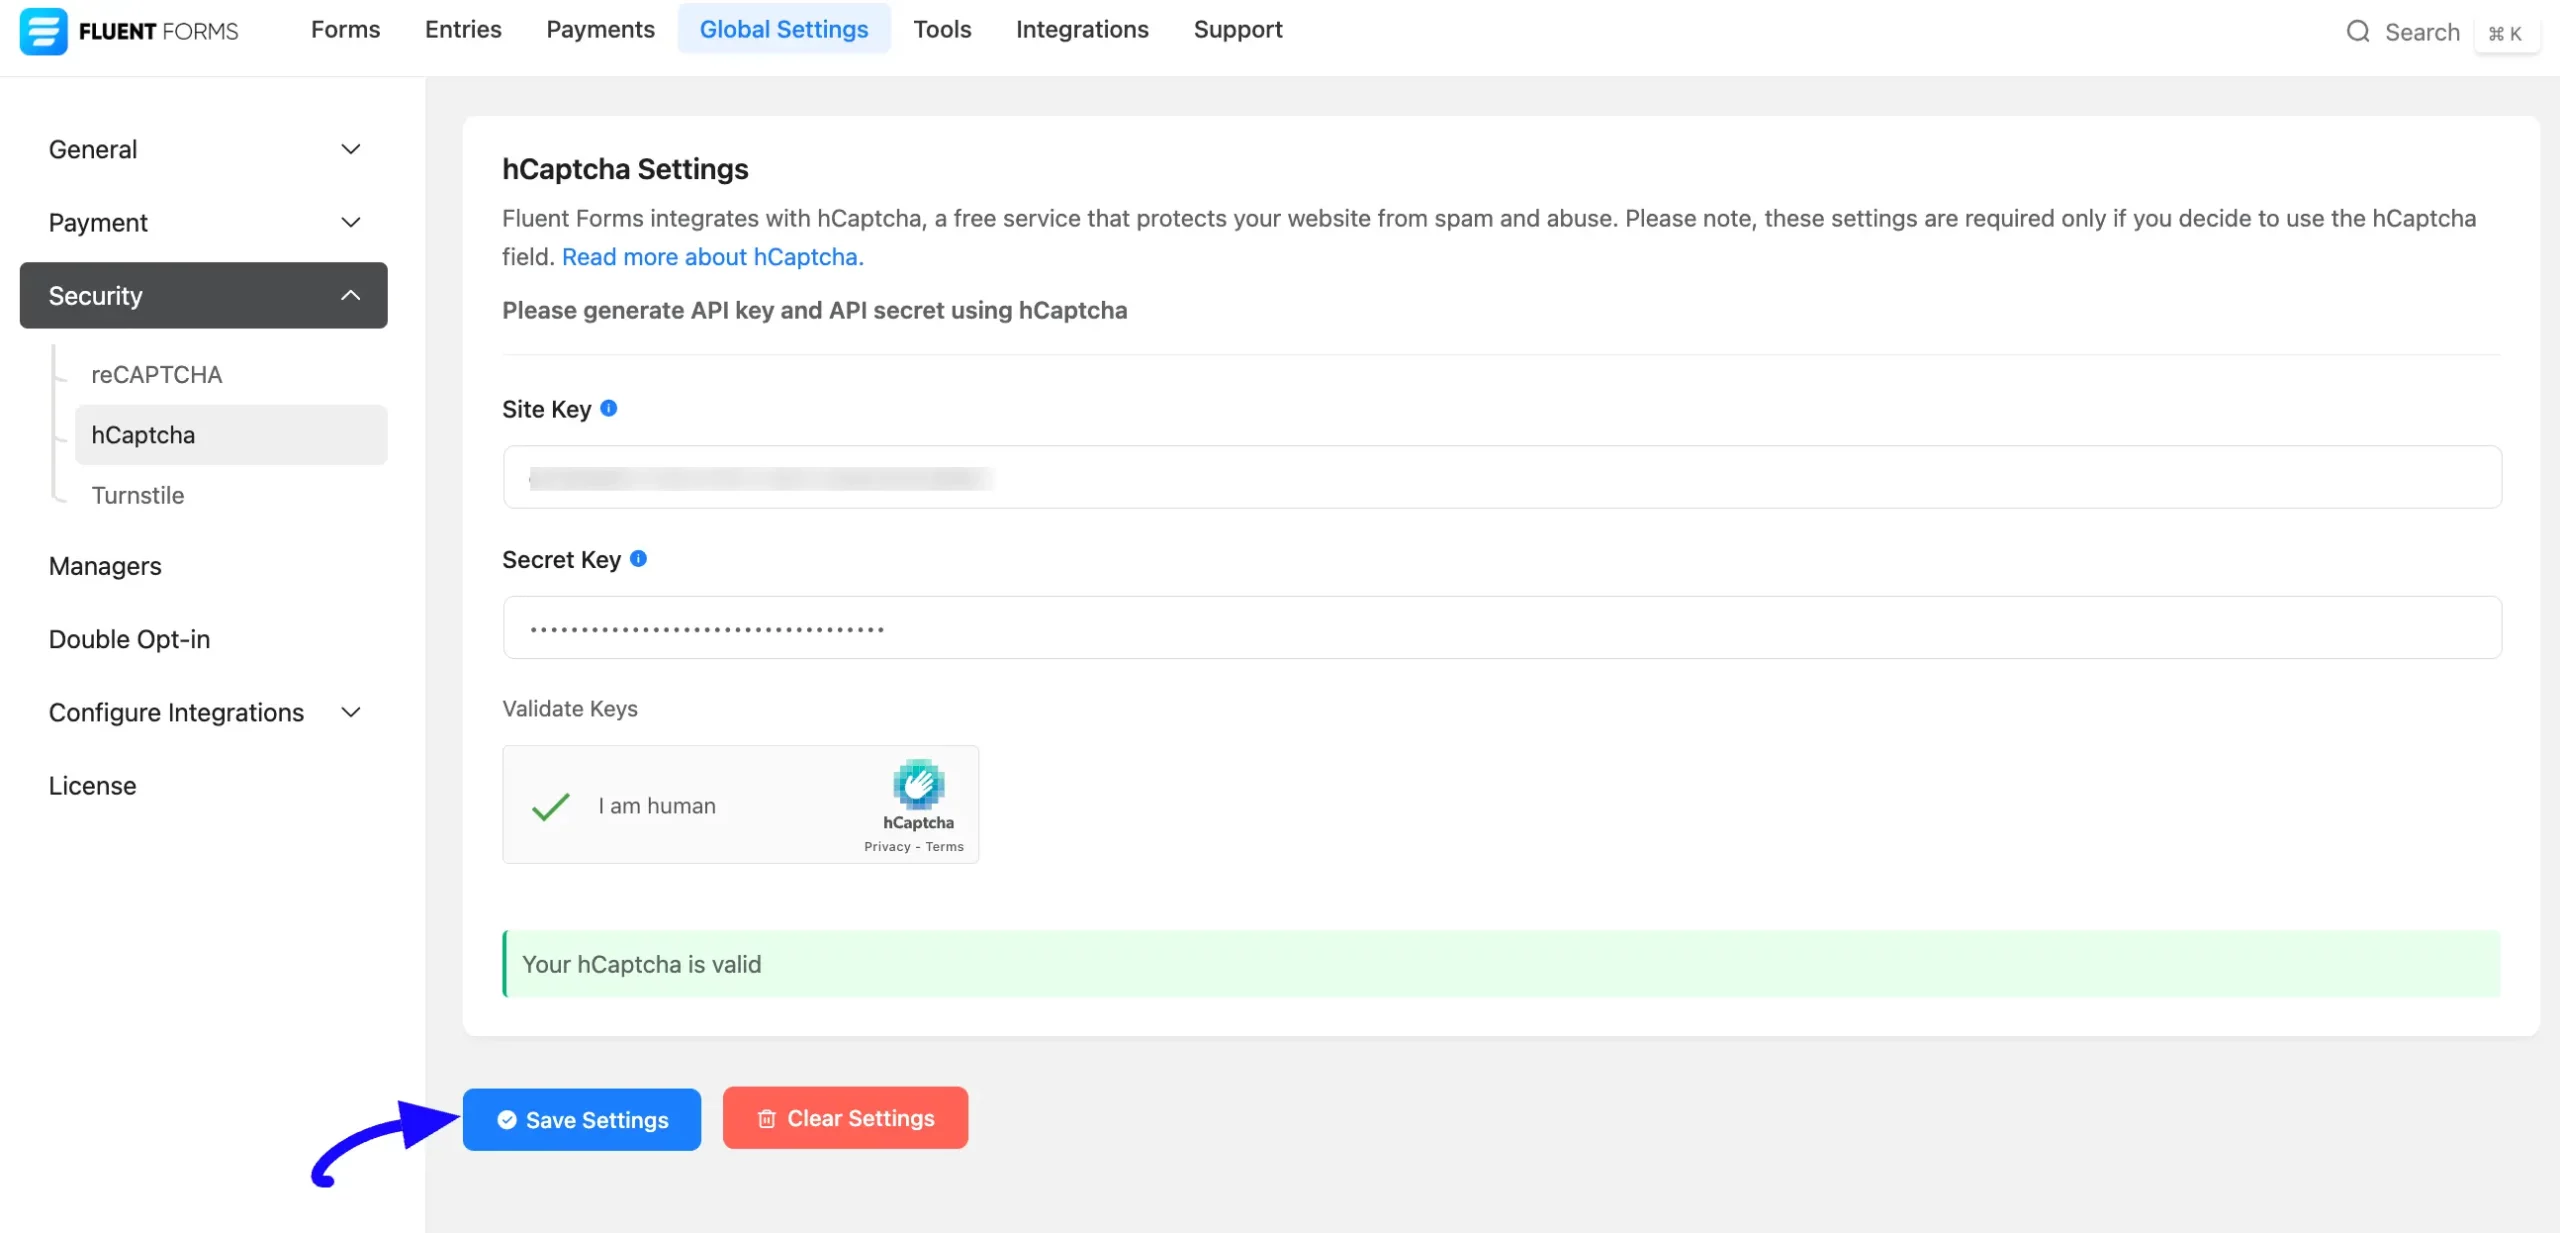Click the General sidebar label
2560x1233 pixels.
click(x=93, y=149)
